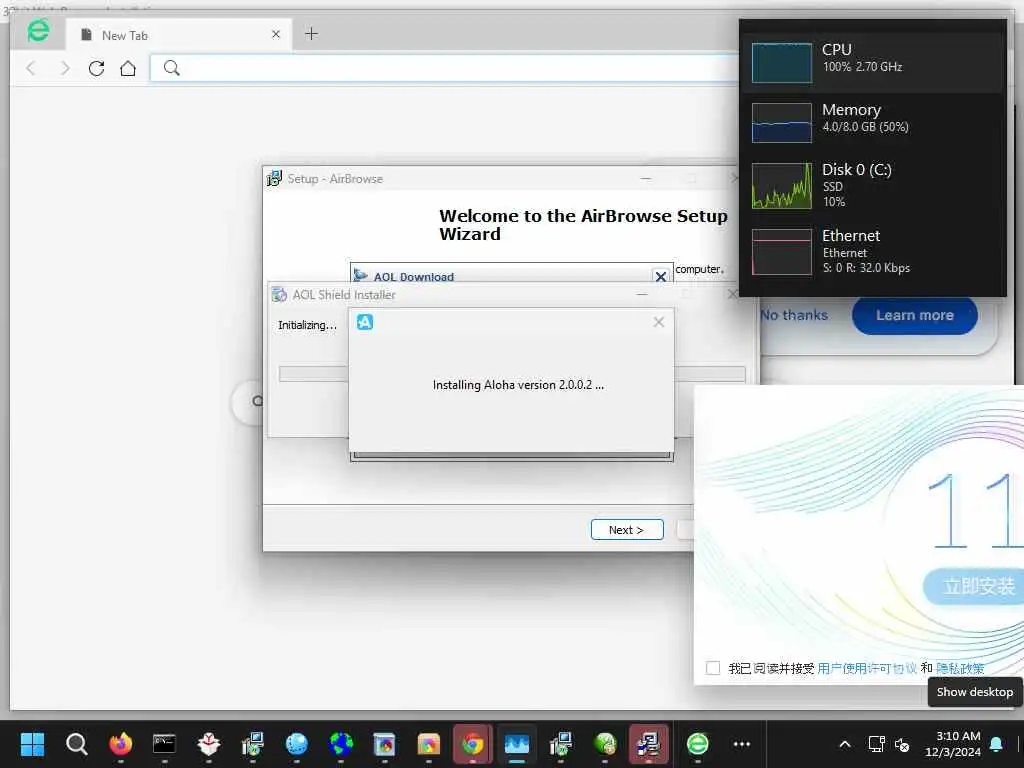Viewport: 1024px width, 768px height.
Task: Click the red and white box taskbar icon
Action: (x=208, y=744)
